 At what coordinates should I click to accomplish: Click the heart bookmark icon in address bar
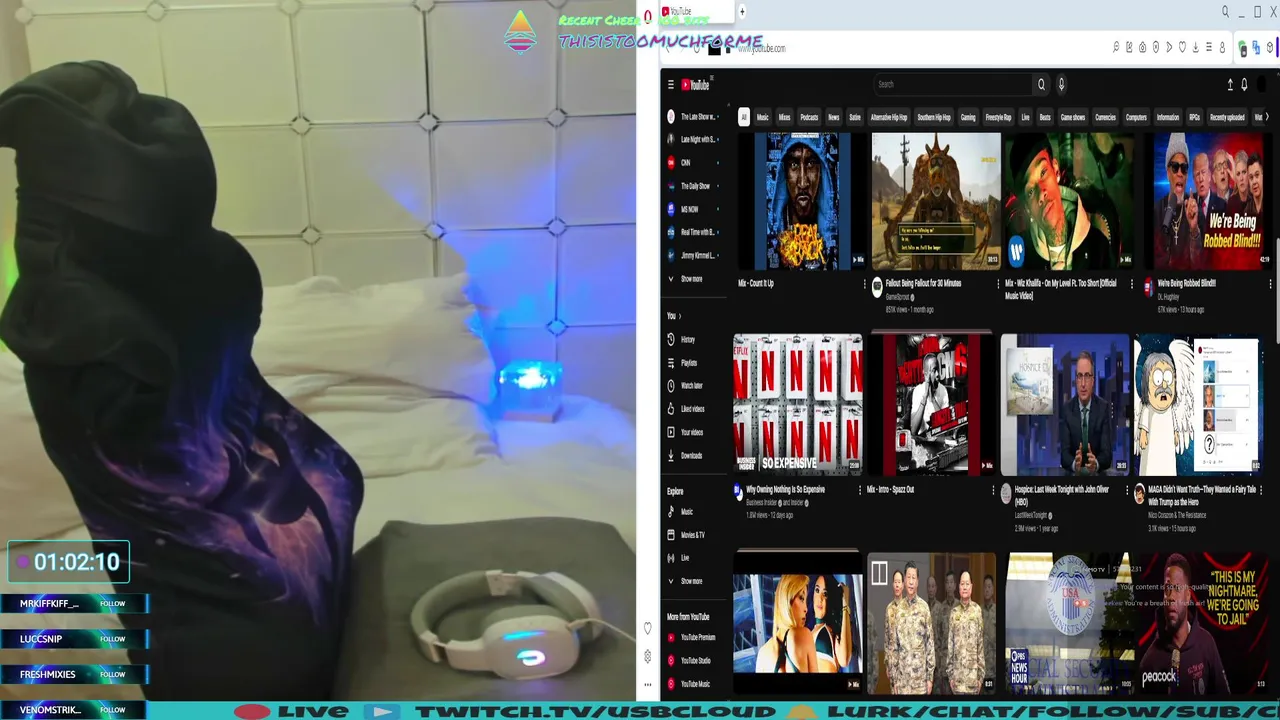[x=1182, y=47]
